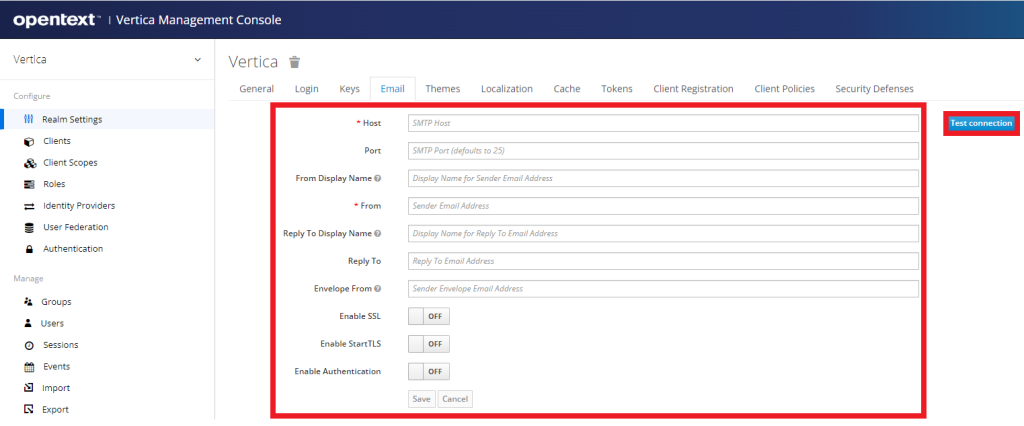Image resolution: width=1024 pixels, height=426 pixels.
Task: Click into the SMTP Host field
Action: pos(662,123)
